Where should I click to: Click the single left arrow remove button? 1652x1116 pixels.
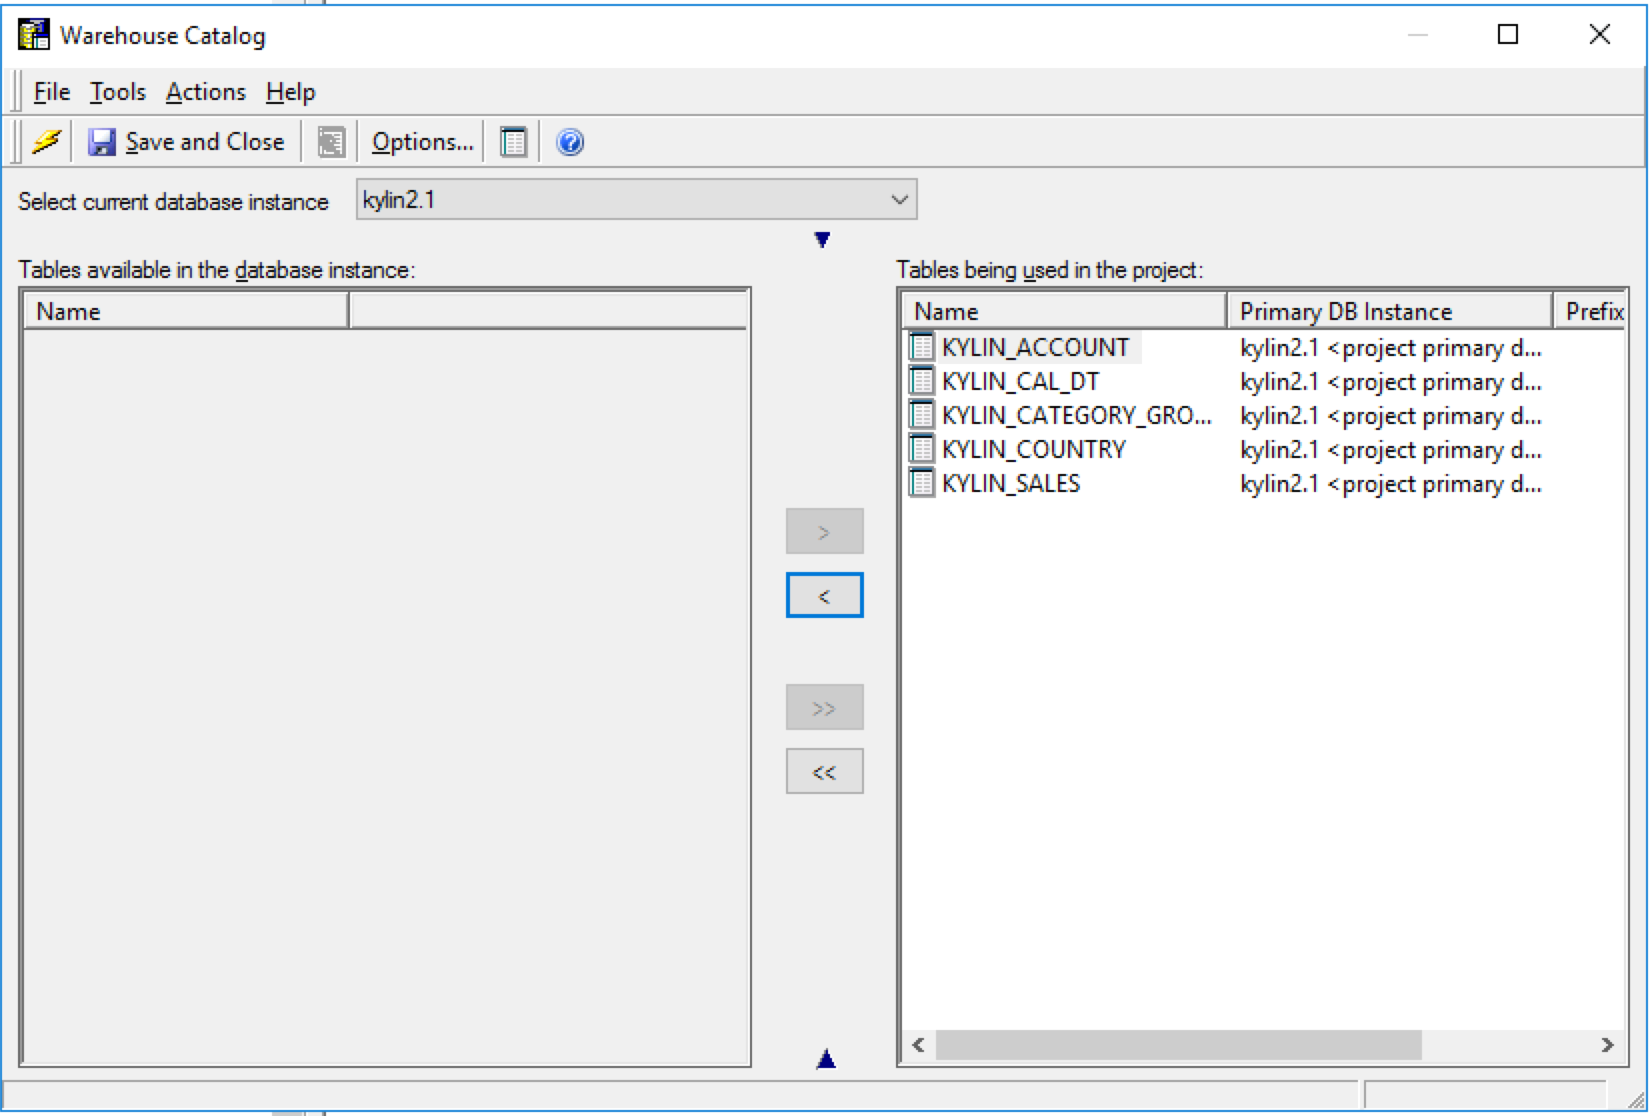tap(824, 596)
